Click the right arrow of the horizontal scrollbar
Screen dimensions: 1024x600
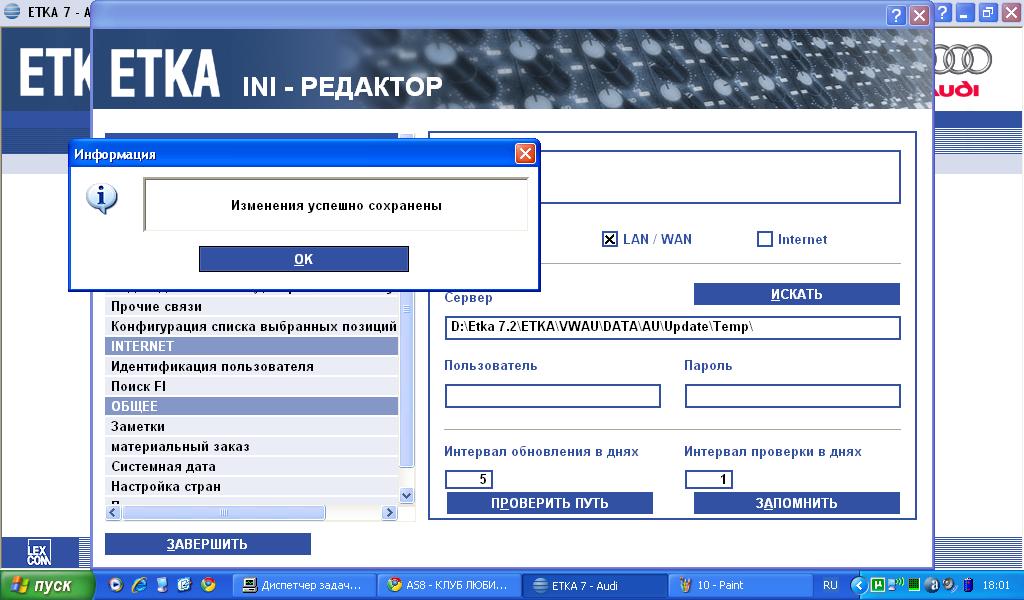[x=390, y=512]
